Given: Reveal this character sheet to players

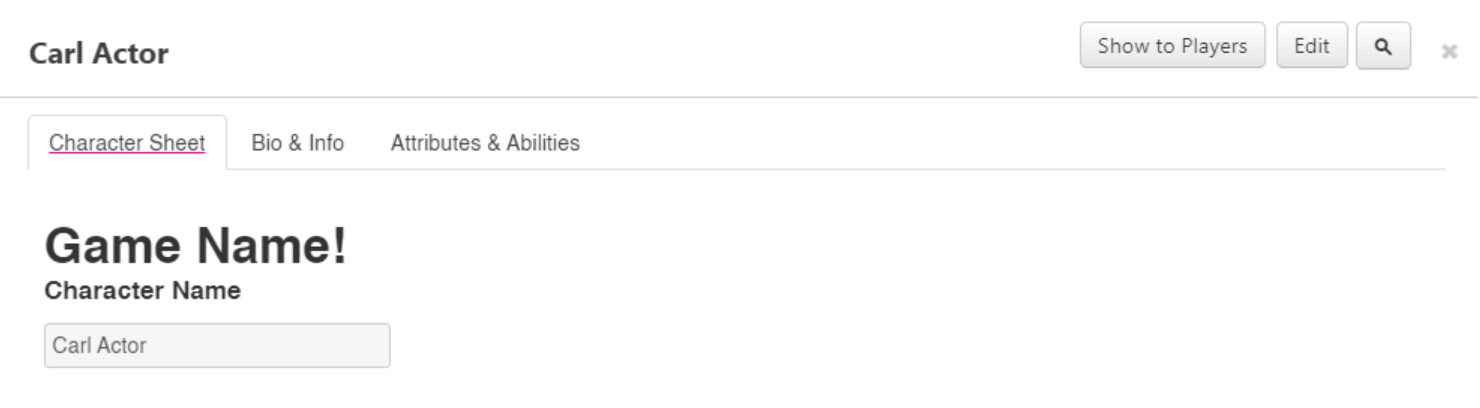Looking at the screenshot, I should 1172,46.
